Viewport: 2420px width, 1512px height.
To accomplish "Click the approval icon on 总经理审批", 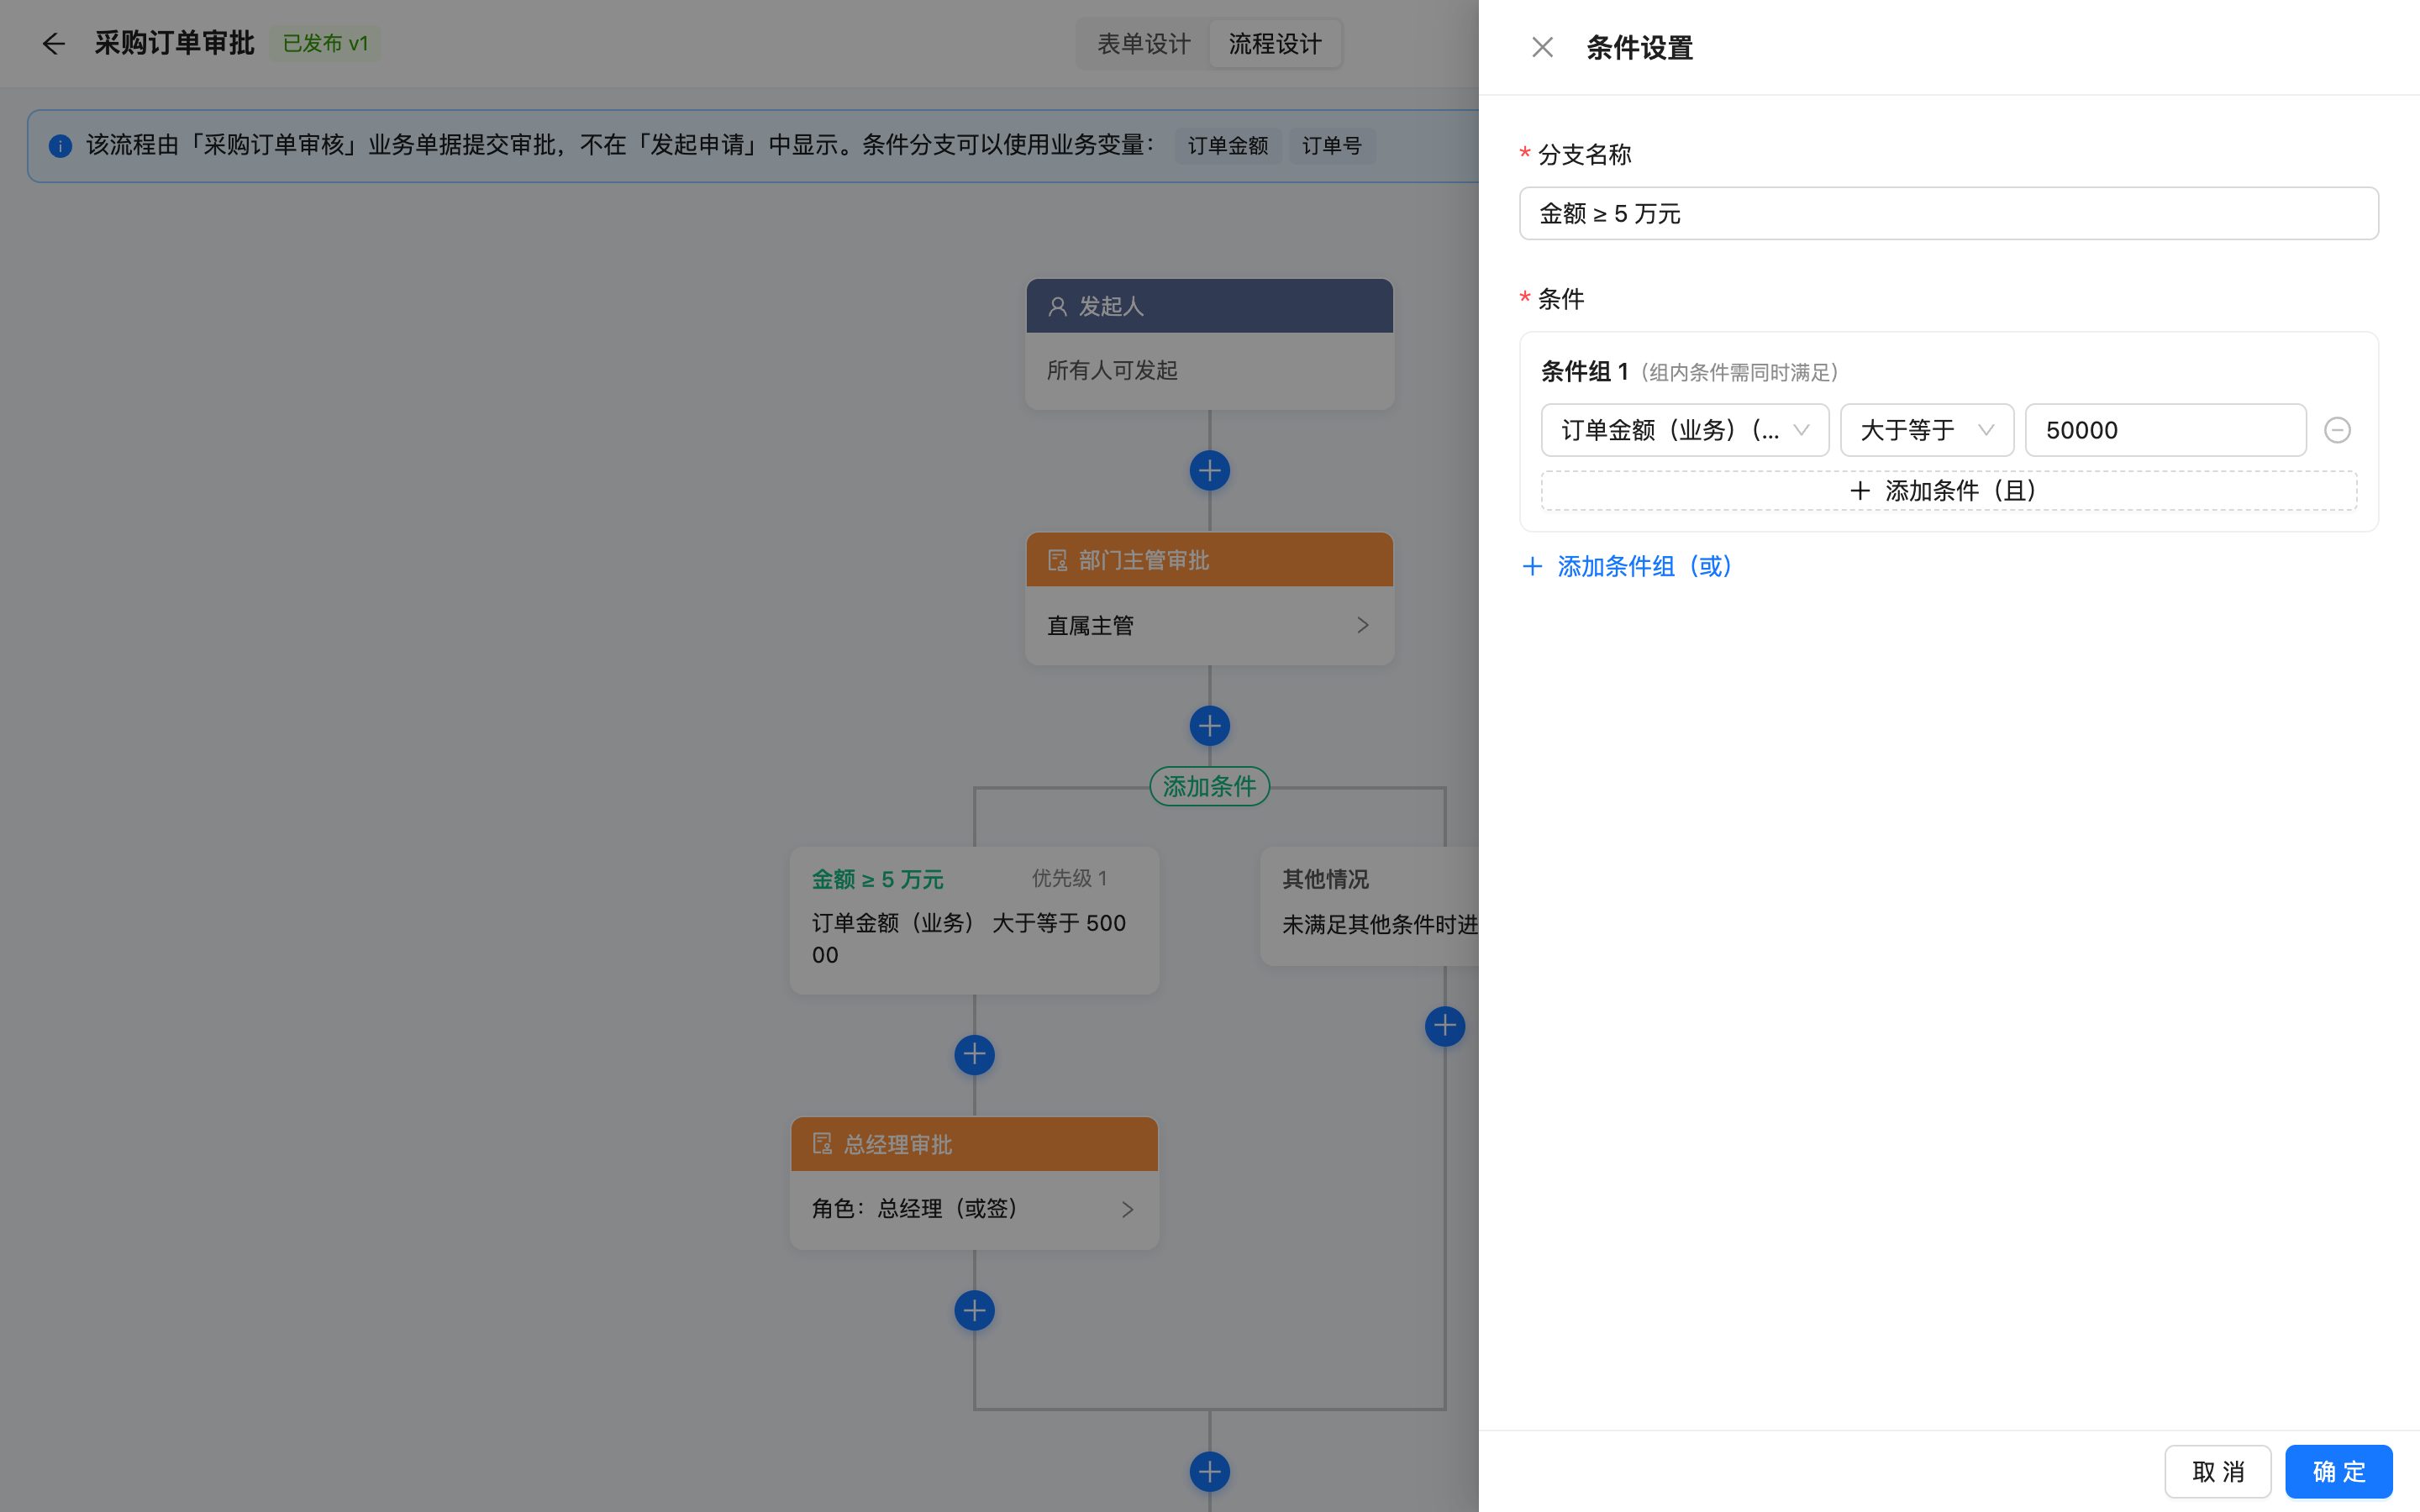I will click(x=822, y=1143).
